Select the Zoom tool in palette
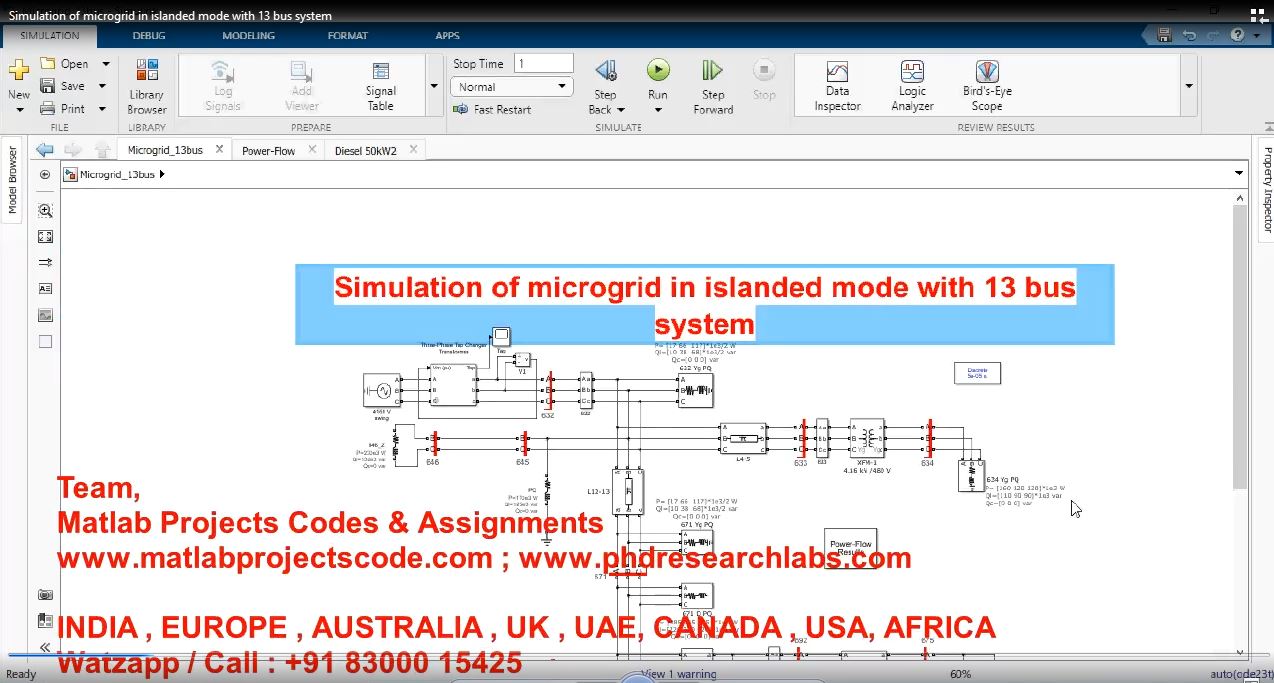Viewport: 1274px width, 683px height. click(45, 211)
